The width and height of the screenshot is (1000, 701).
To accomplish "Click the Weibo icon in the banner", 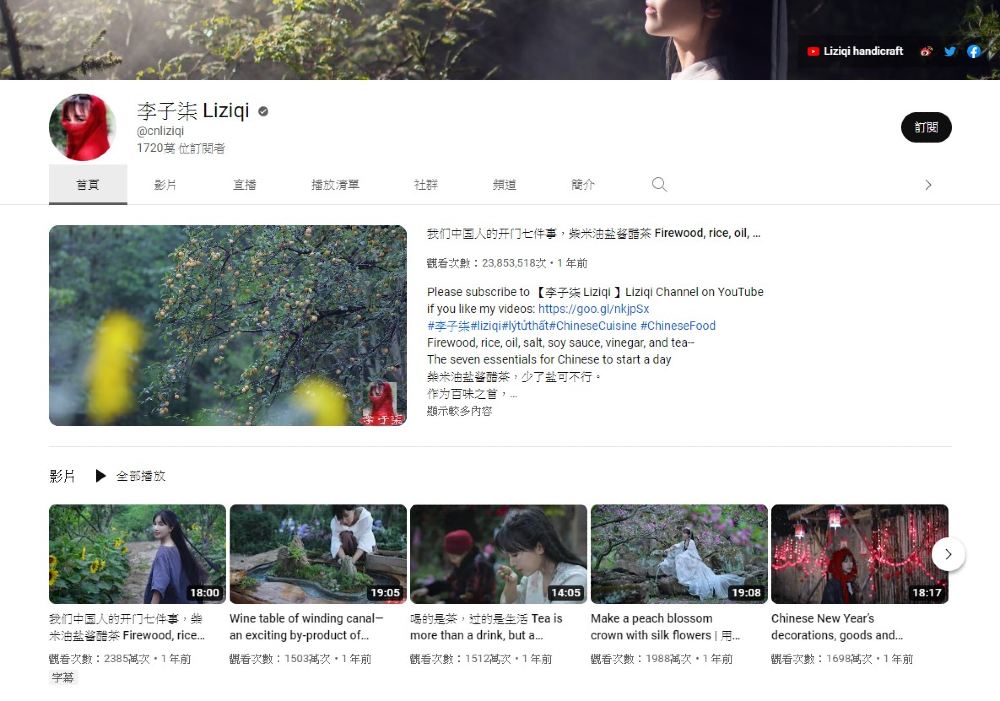I will pyautogui.click(x=926, y=51).
